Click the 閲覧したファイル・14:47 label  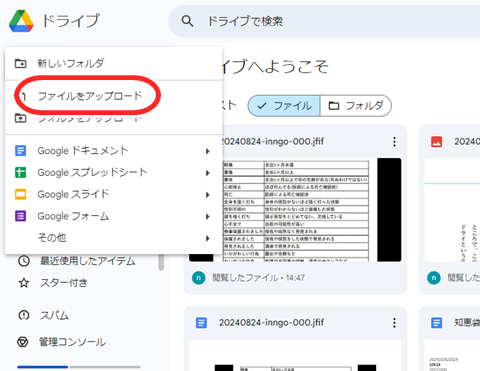coord(259,278)
